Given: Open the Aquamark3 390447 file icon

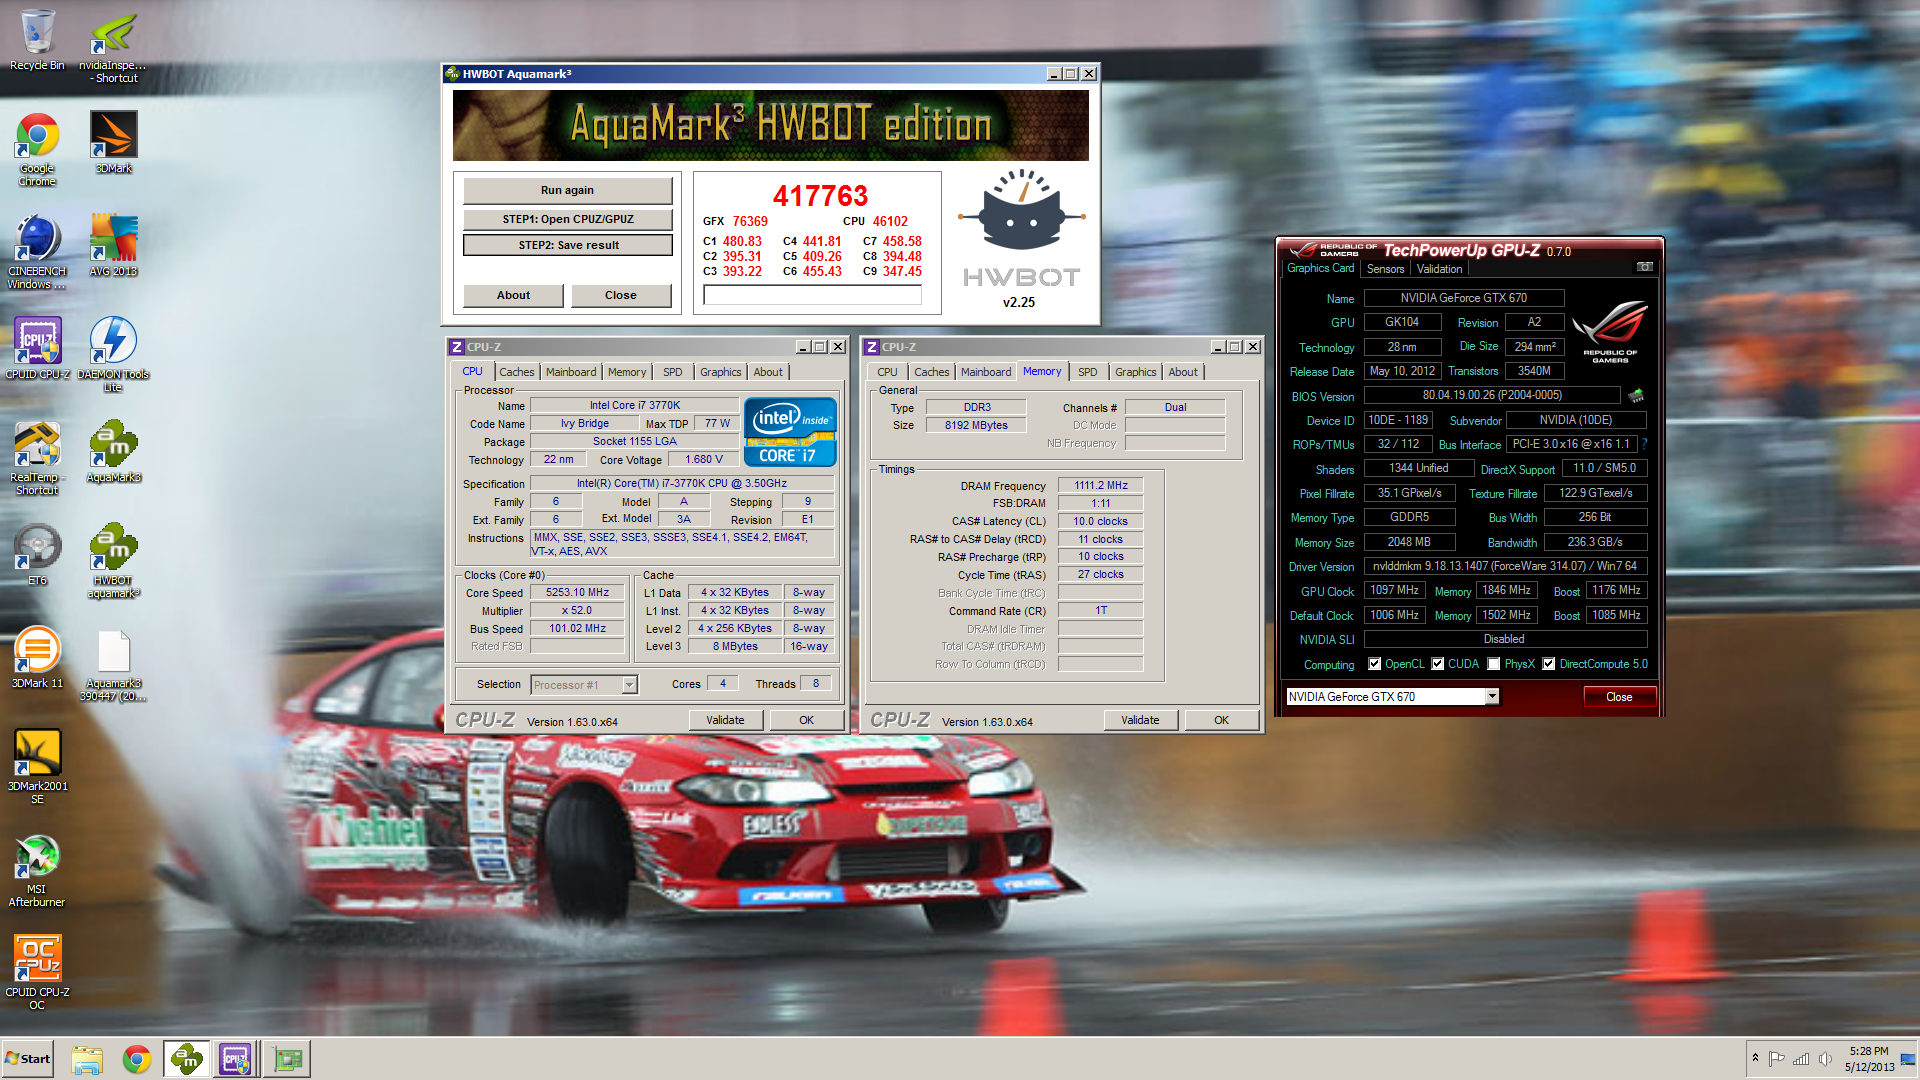Looking at the screenshot, I should point(113,665).
